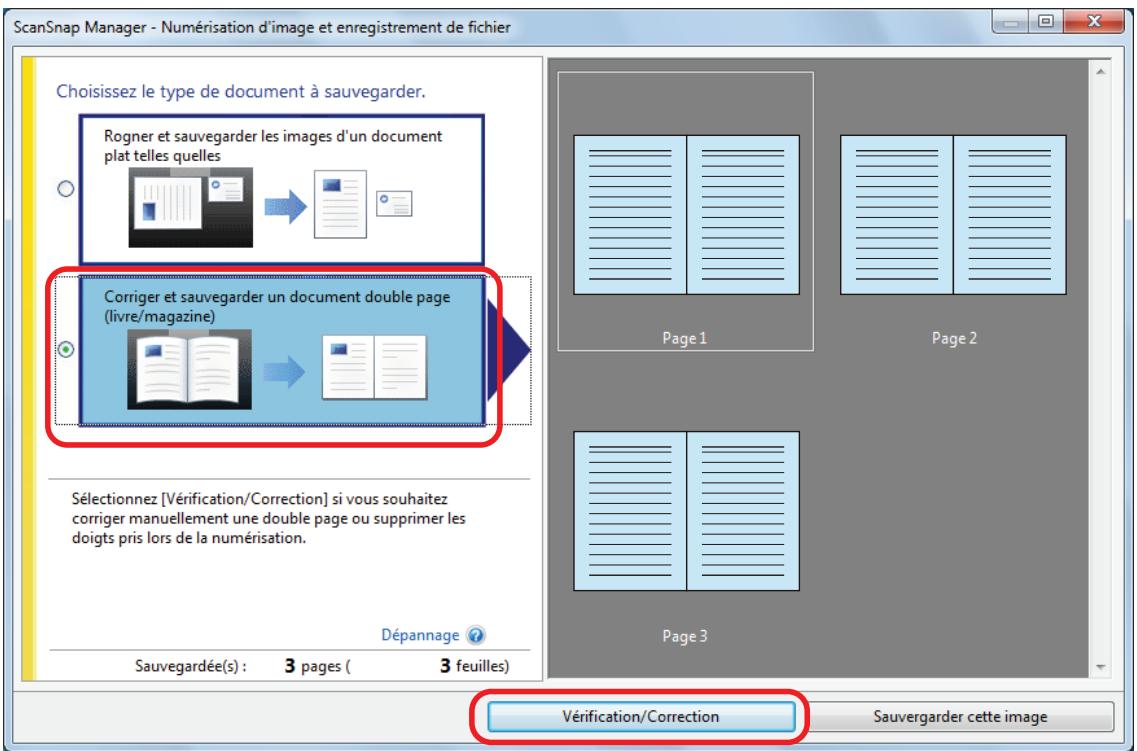Click the scrollbar up arrow in preview pane
Viewport: 1137px width, 751px height.
click(x=1100, y=72)
